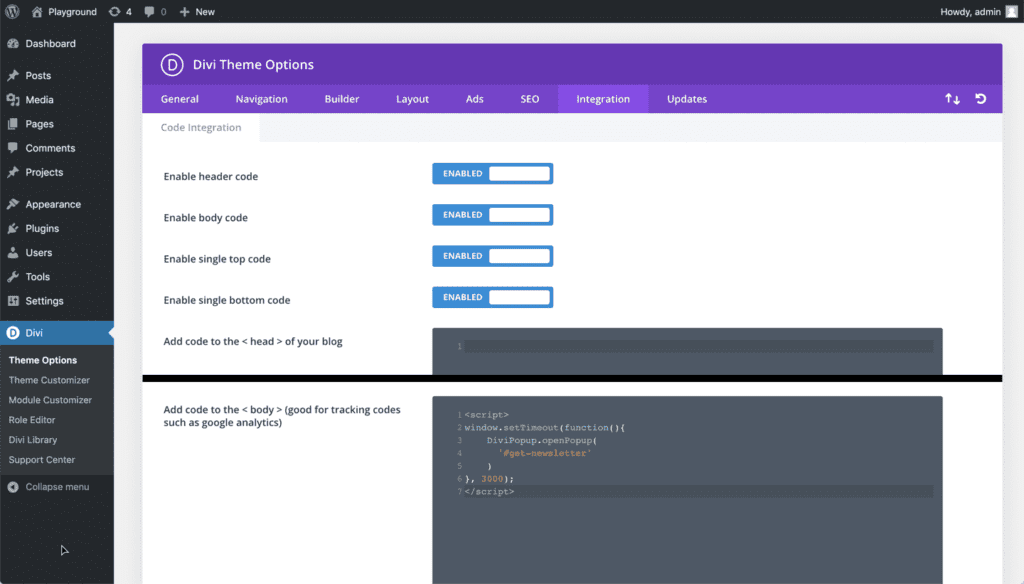
Task: Toggle the Enable body code switch
Action: point(492,215)
